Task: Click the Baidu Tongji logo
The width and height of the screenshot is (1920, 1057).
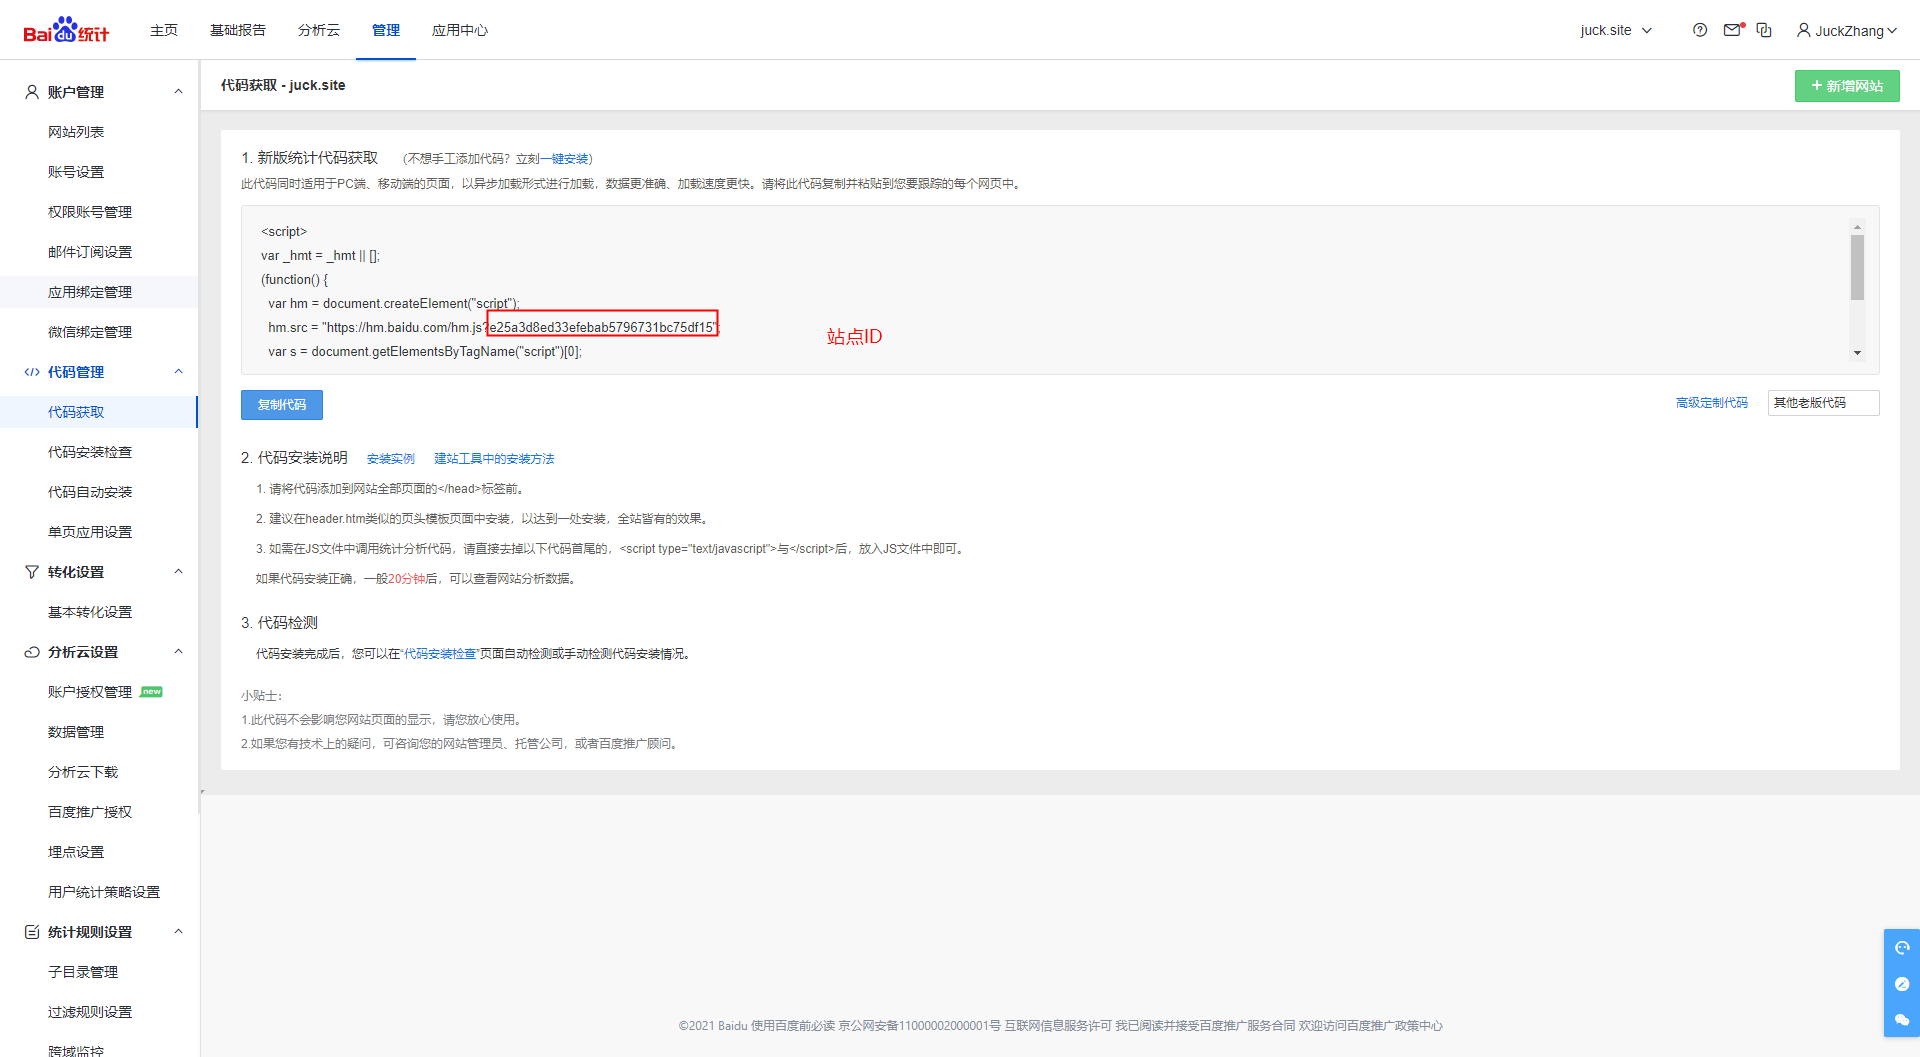Action: 66,30
